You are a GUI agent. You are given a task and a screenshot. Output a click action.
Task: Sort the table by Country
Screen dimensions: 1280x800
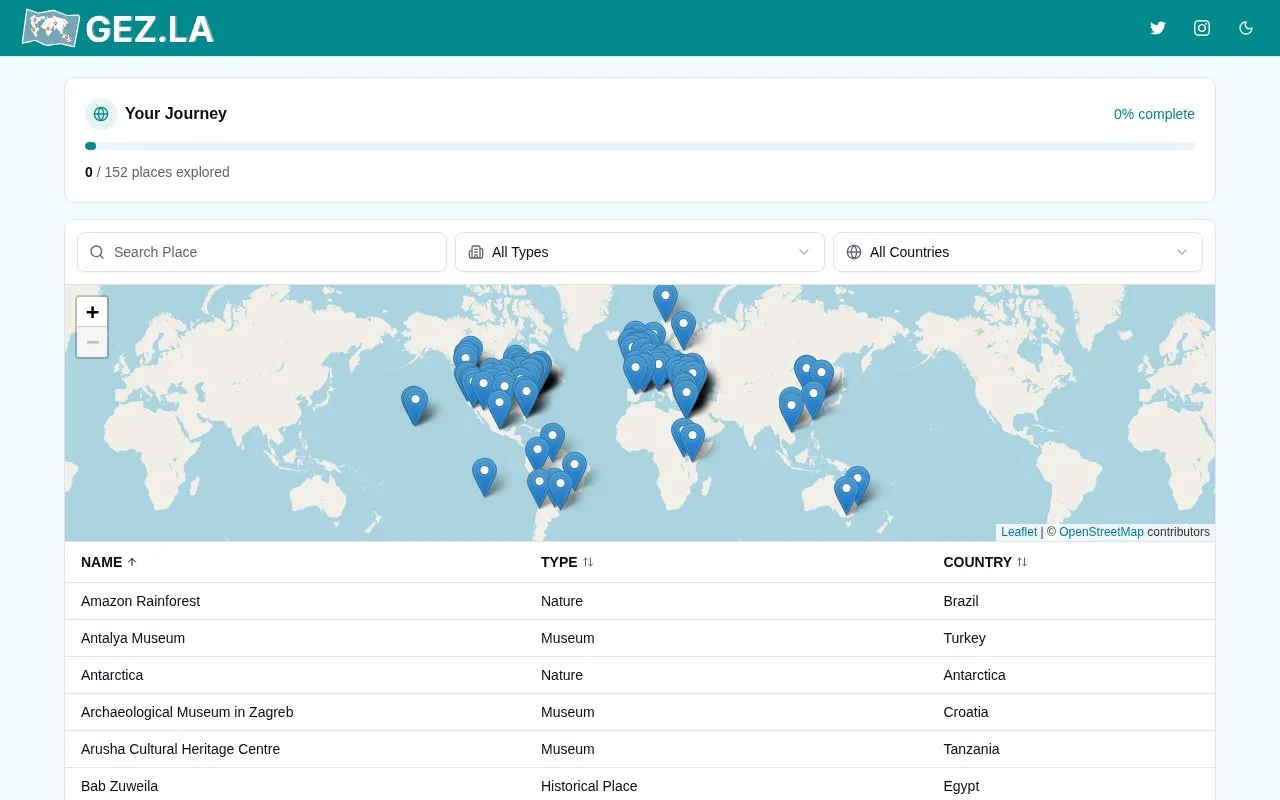pyautogui.click(x=985, y=562)
